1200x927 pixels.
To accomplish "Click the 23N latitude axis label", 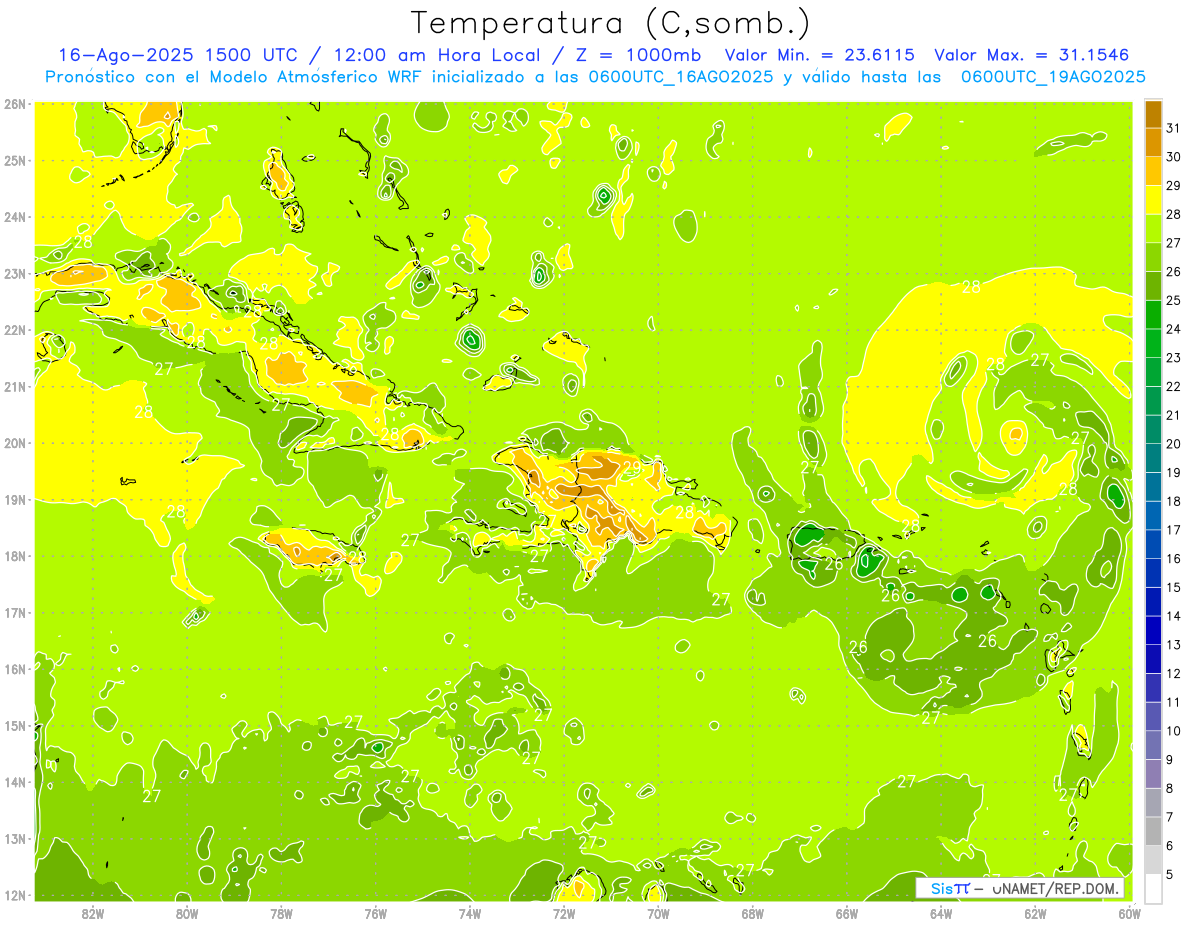I will pos(15,273).
